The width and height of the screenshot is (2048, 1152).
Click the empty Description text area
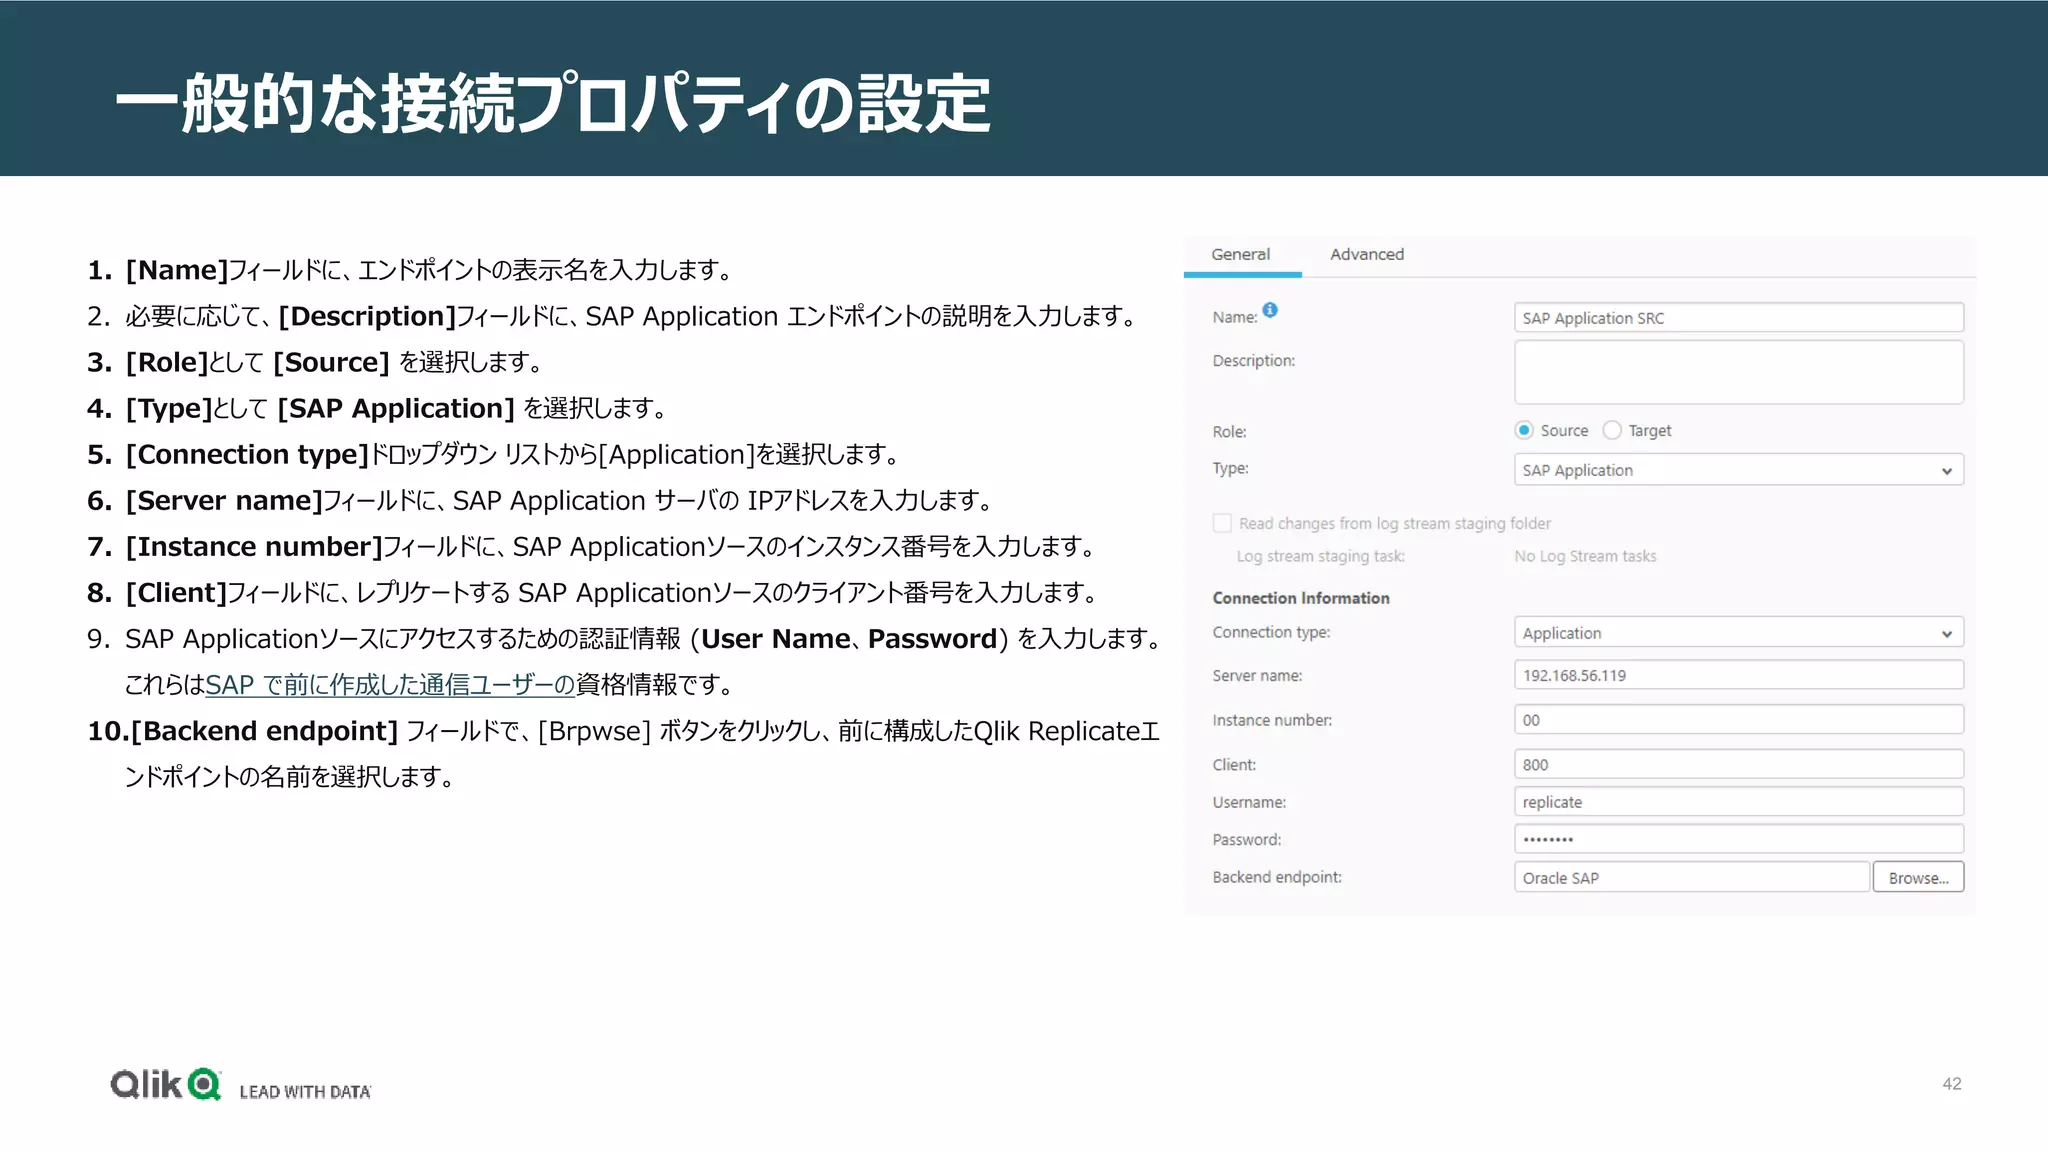[x=1739, y=372]
